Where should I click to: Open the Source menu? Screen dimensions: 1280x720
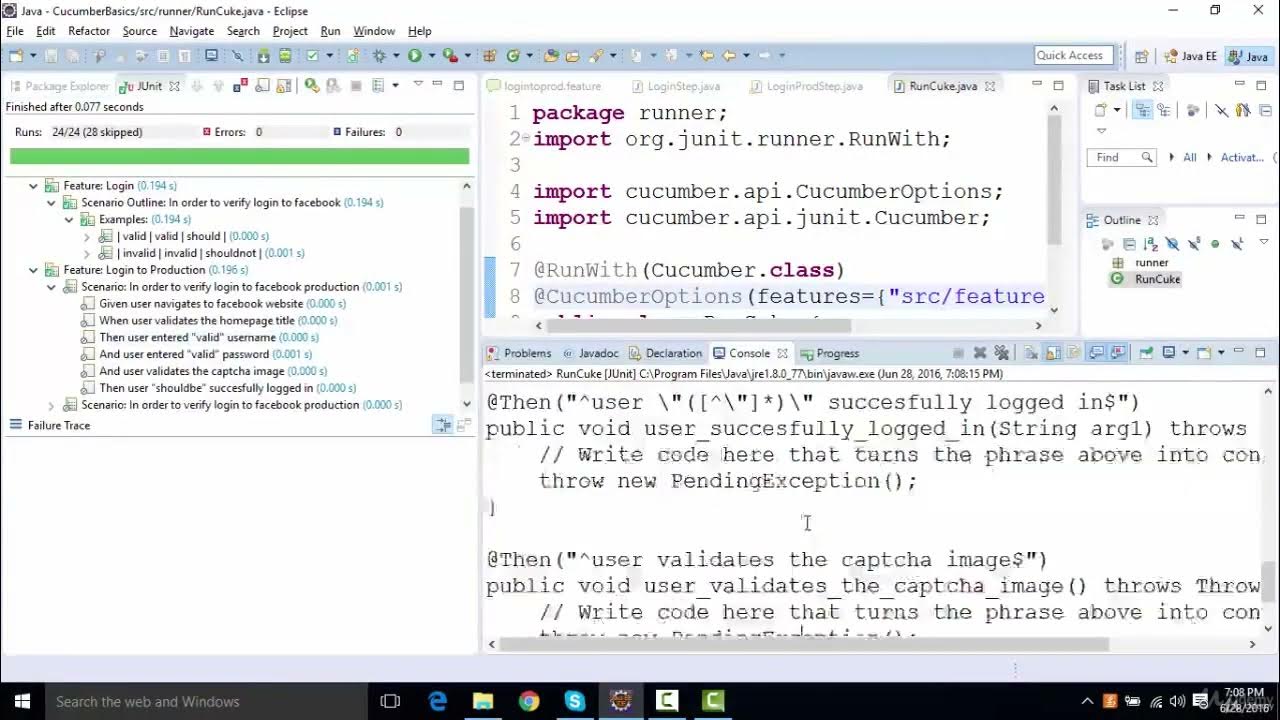pos(139,31)
